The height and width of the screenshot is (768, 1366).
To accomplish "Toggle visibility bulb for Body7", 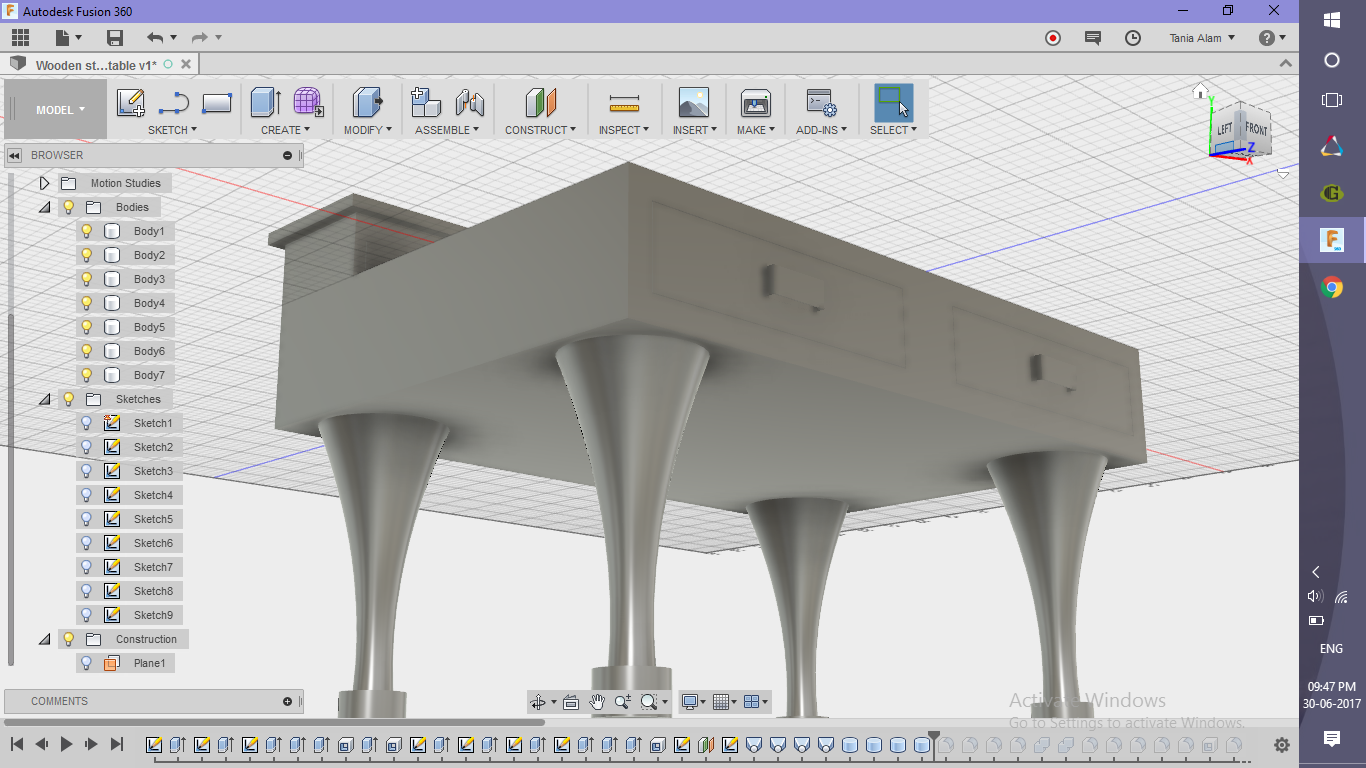I will [87, 375].
